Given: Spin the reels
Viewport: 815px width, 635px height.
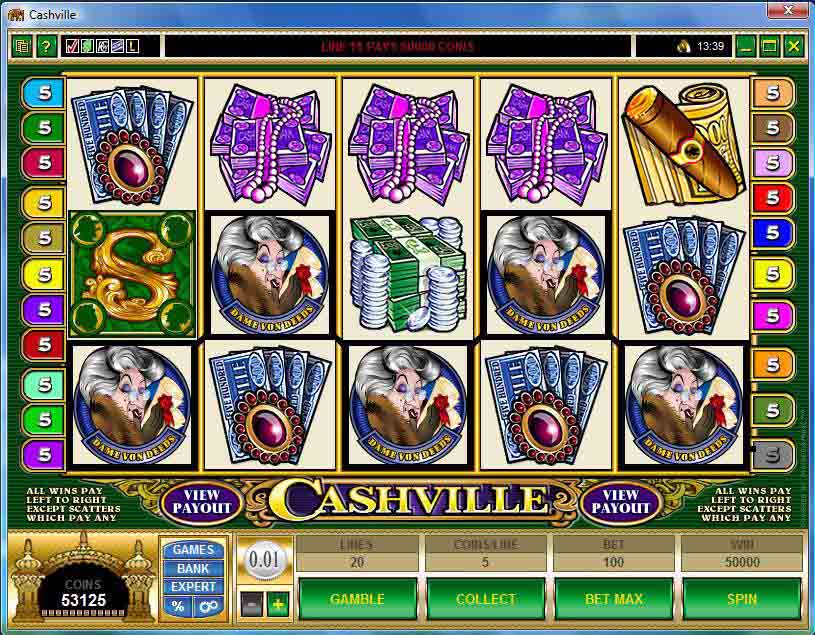Looking at the screenshot, I should coord(742,599).
